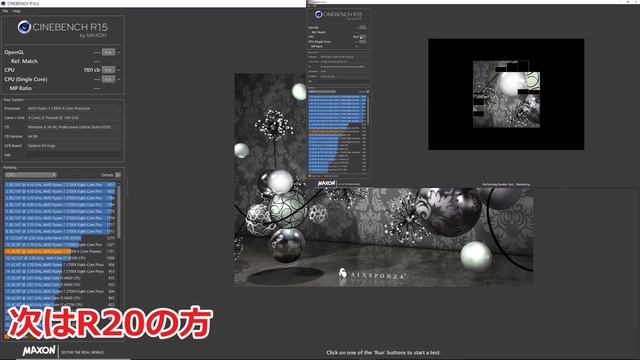Toggle the checkbox next to the CPU Run button
640x360 pixels.
tap(119, 70)
